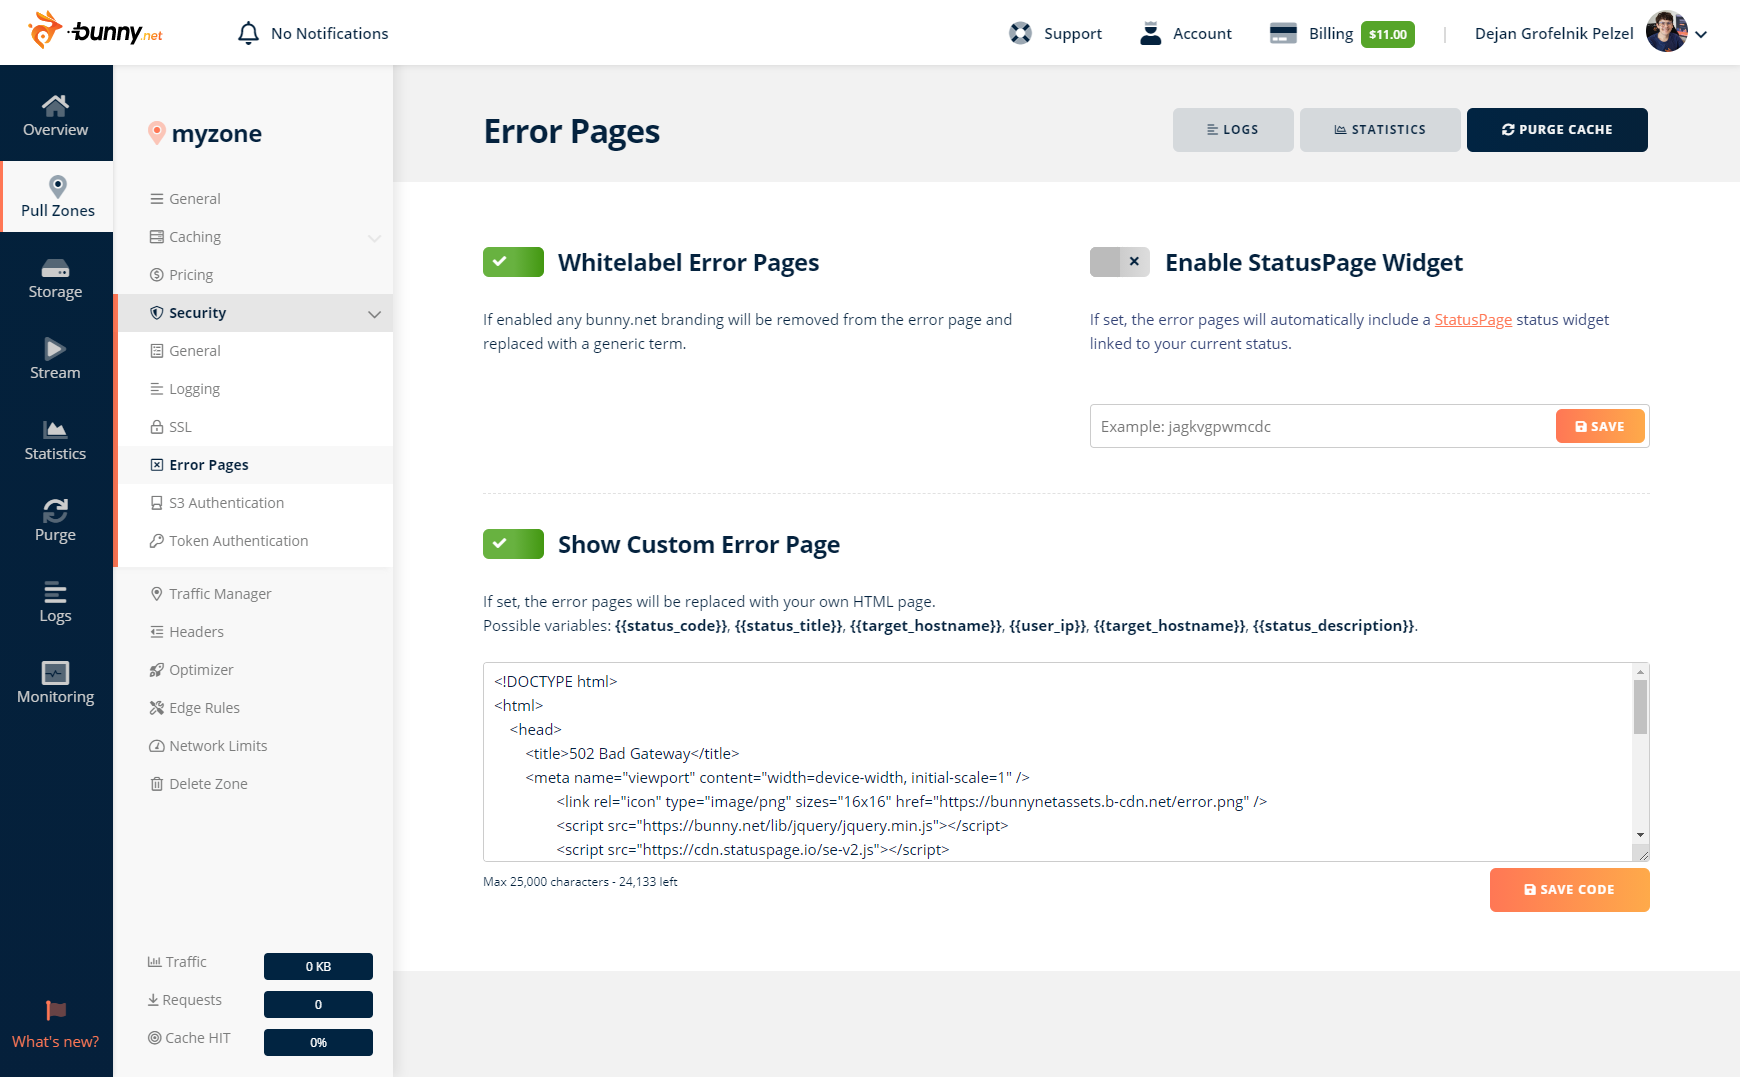Expand the Caching menu chevron
This screenshot has height=1077, width=1740.
click(x=374, y=238)
